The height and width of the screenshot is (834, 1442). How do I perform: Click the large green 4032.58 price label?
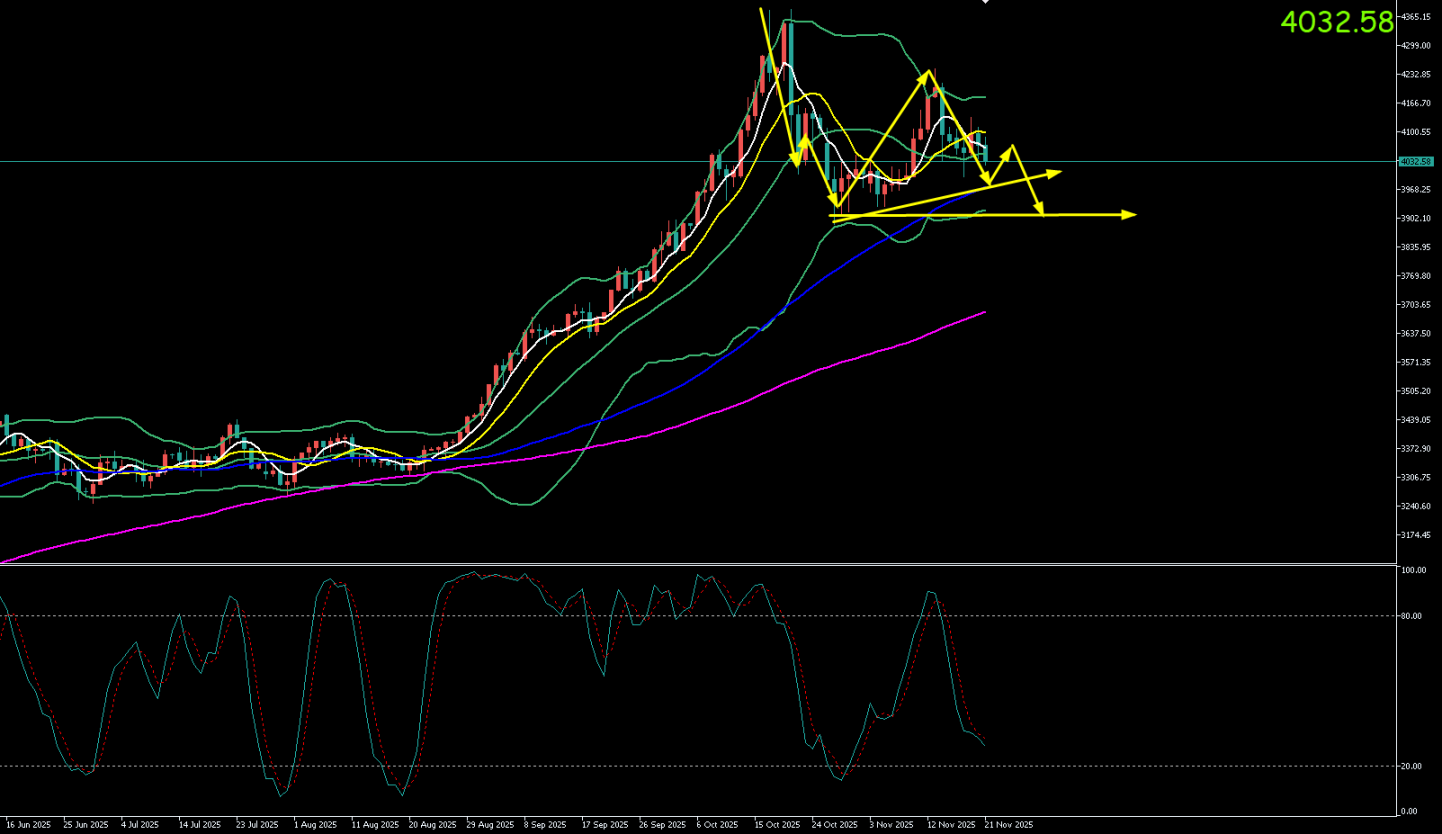[1336, 22]
